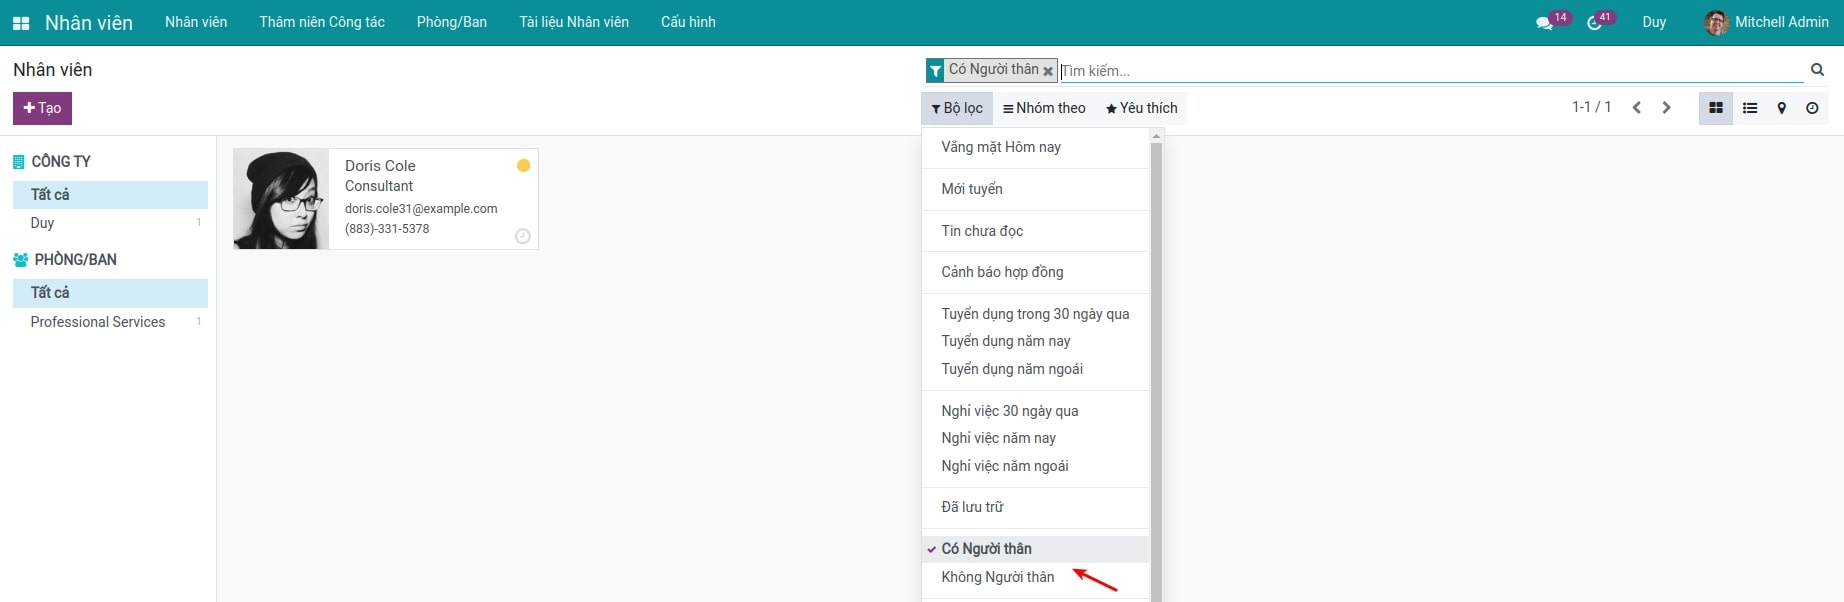The width and height of the screenshot is (1844, 602).
Task: Remove the Có Người thân filter tag
Action: [1048, 71]
